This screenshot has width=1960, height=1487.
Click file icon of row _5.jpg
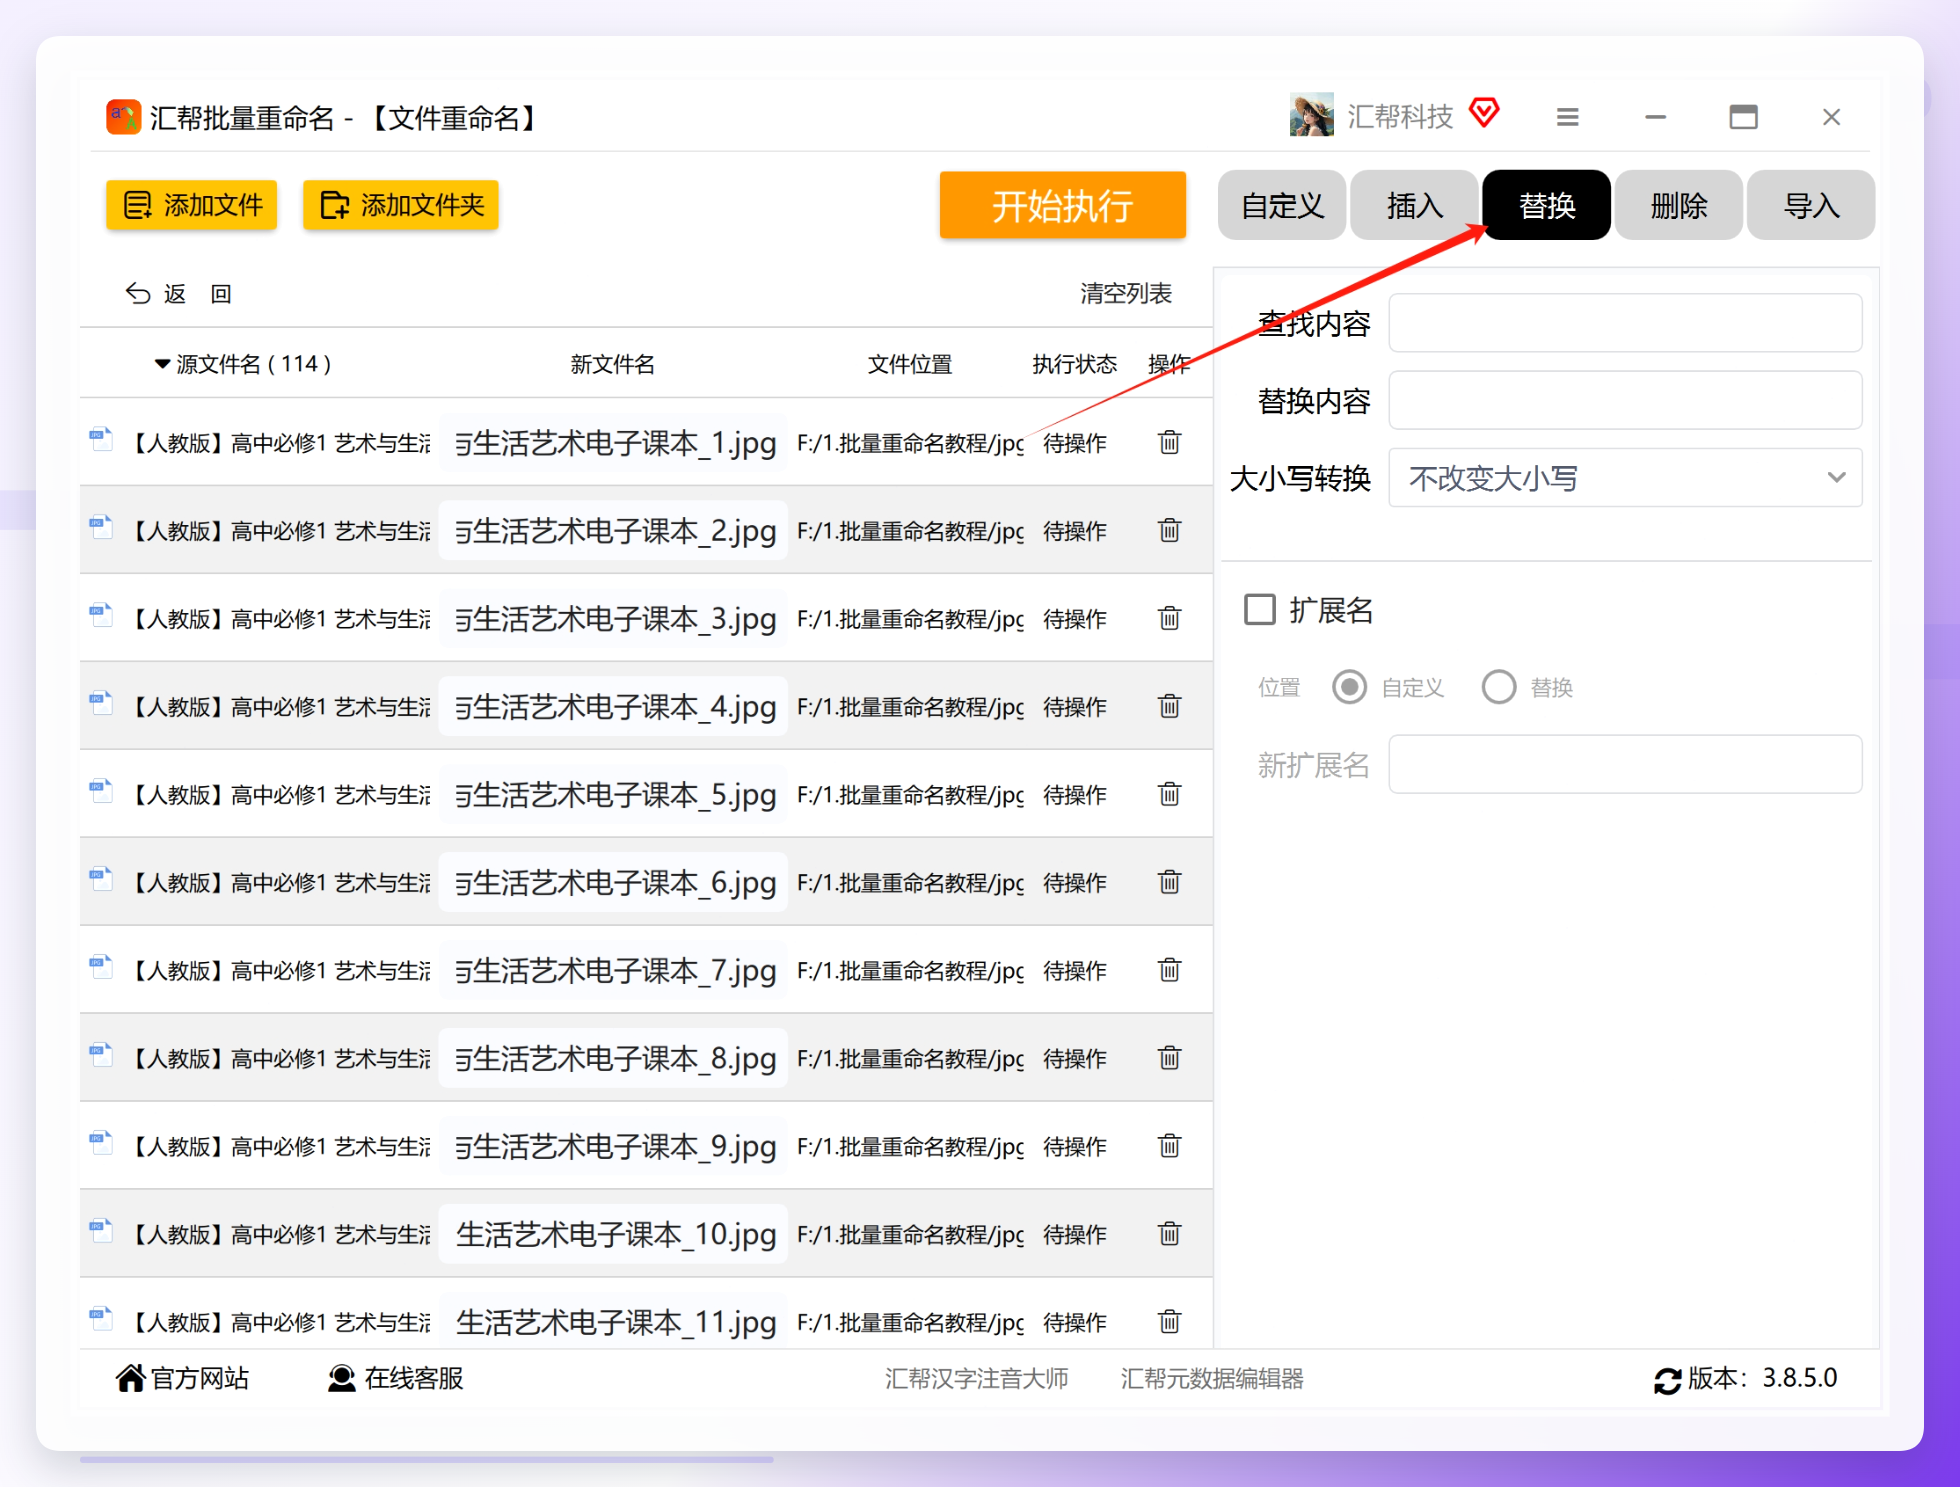click(100, 790)
